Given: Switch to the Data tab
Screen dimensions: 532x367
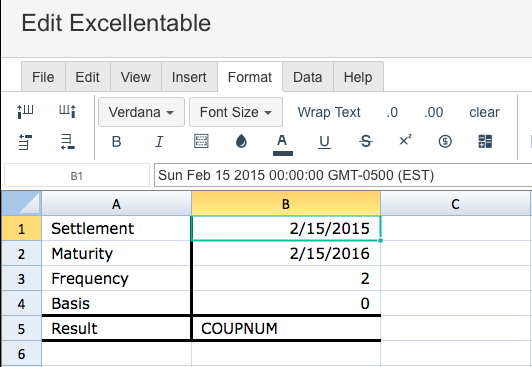Looking at the screenshot, I should pyautogui.click(x=307, y=77).
